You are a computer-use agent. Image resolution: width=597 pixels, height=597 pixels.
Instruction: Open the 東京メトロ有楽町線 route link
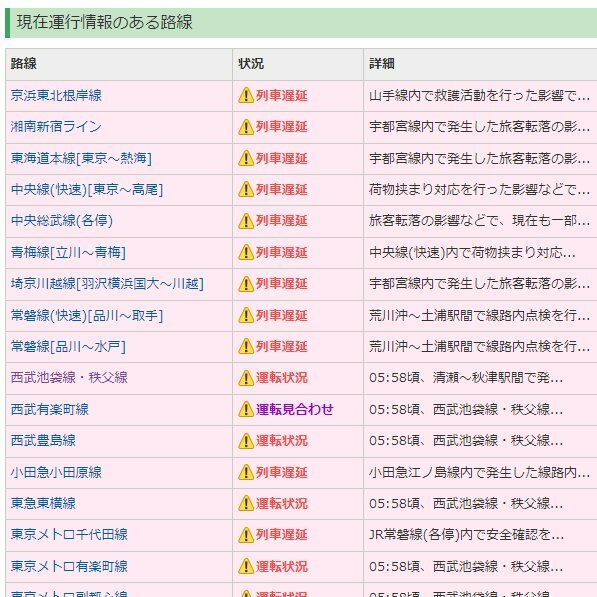click(69, 566)
